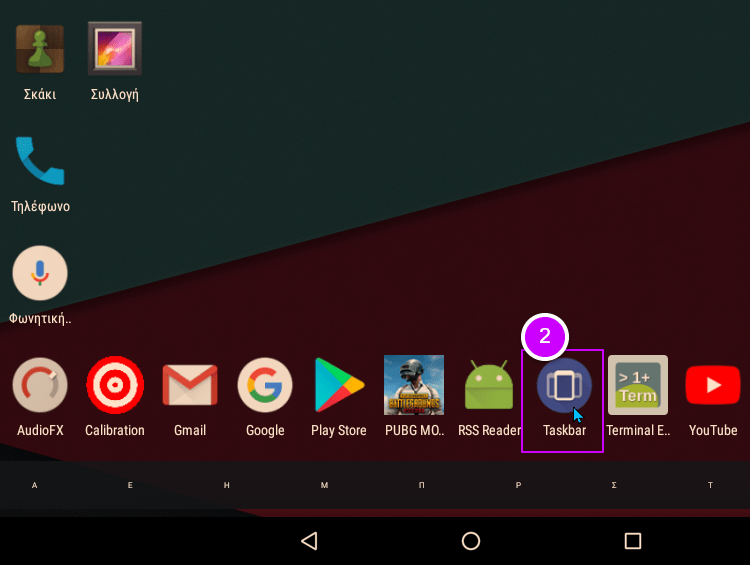Screen dimensions: 750x565
Task: Jump to letter Π in index
Action: point(421,485)
